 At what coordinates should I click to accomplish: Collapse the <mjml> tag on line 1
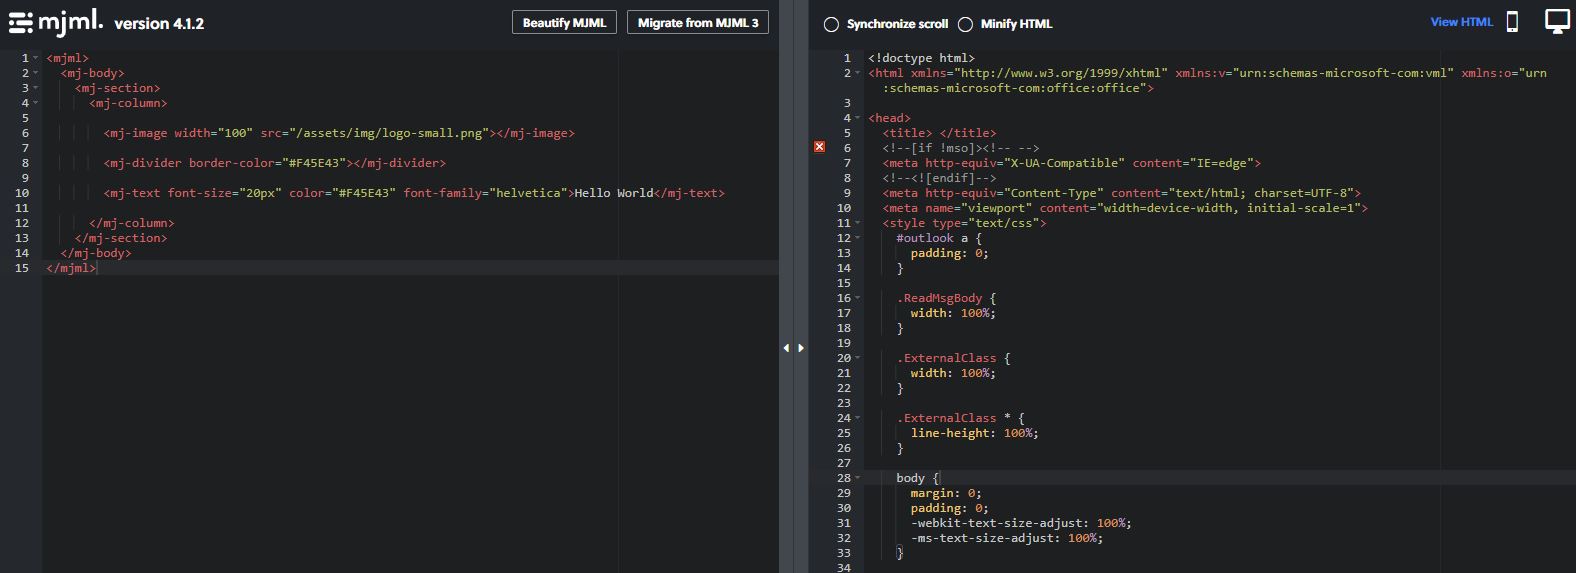coord(36,58)
